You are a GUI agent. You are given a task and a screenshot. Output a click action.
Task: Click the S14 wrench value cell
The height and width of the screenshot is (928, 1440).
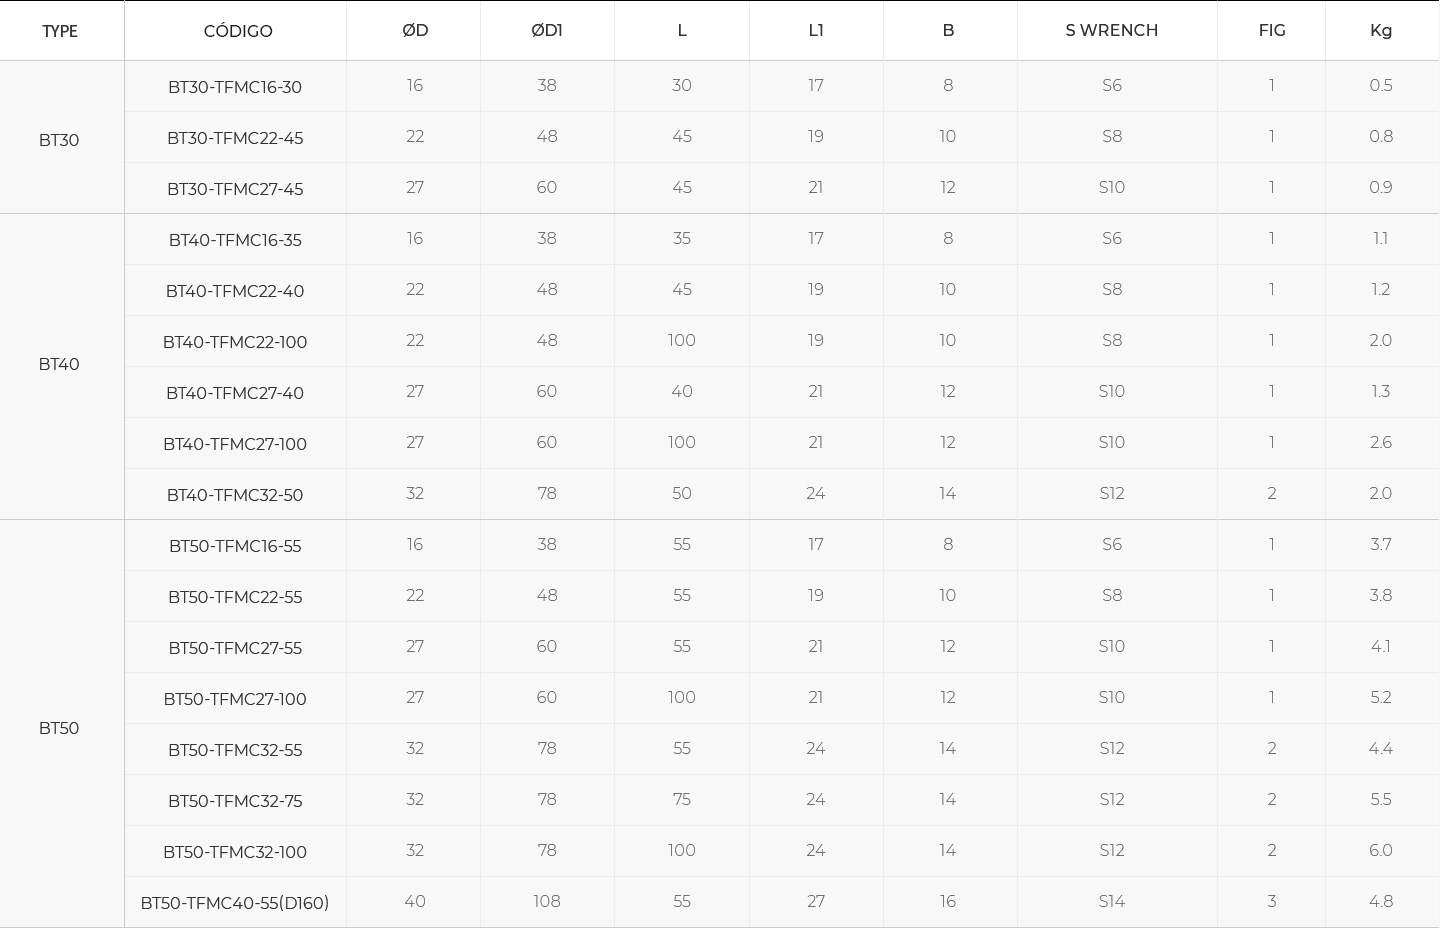[1111, 901]
